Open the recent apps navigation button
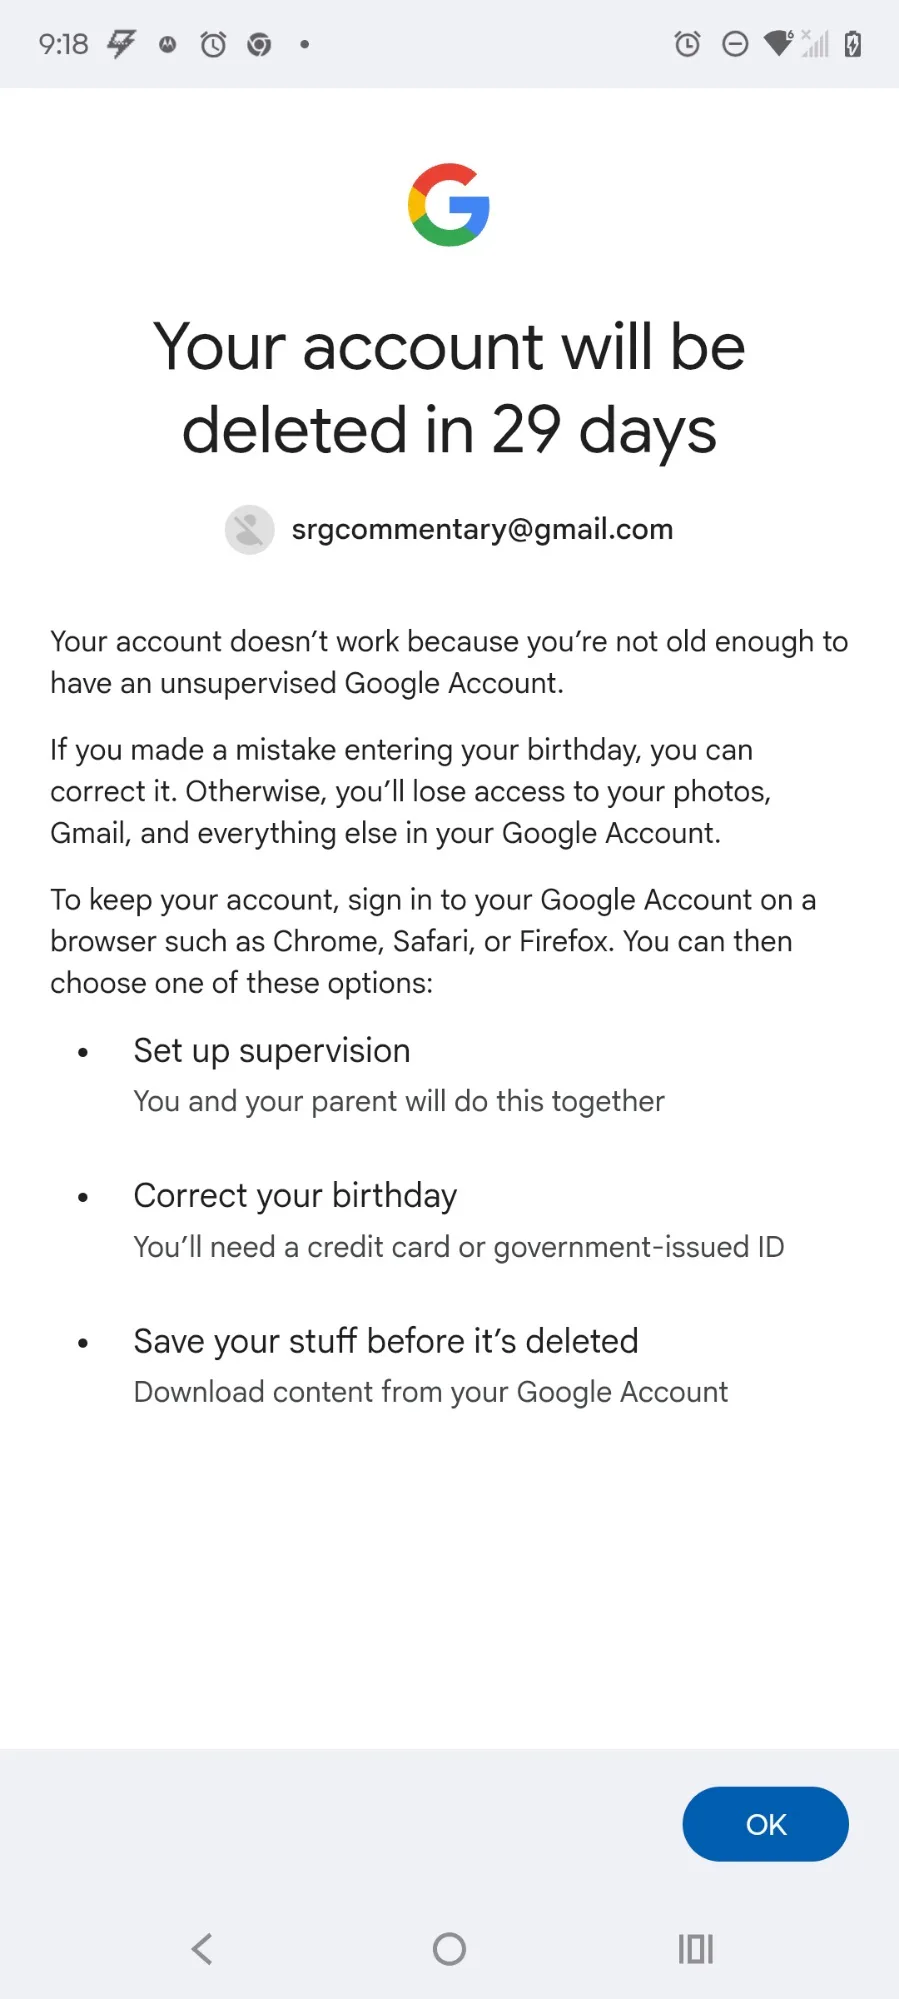This screenshot has height=1999, width=899. [x=695, y=1948]
